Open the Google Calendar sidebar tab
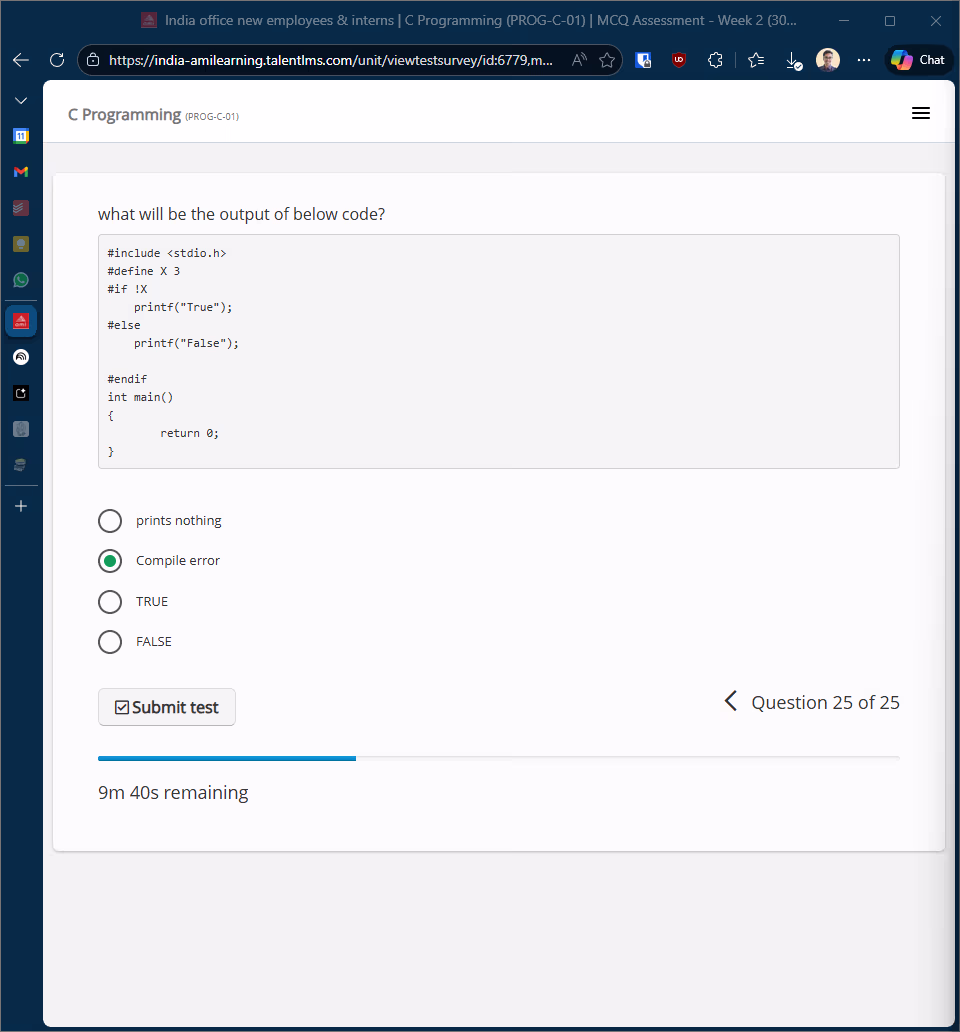Viewport: 960px width, 1032px height. pyautogui.click(x=21, y=136)
